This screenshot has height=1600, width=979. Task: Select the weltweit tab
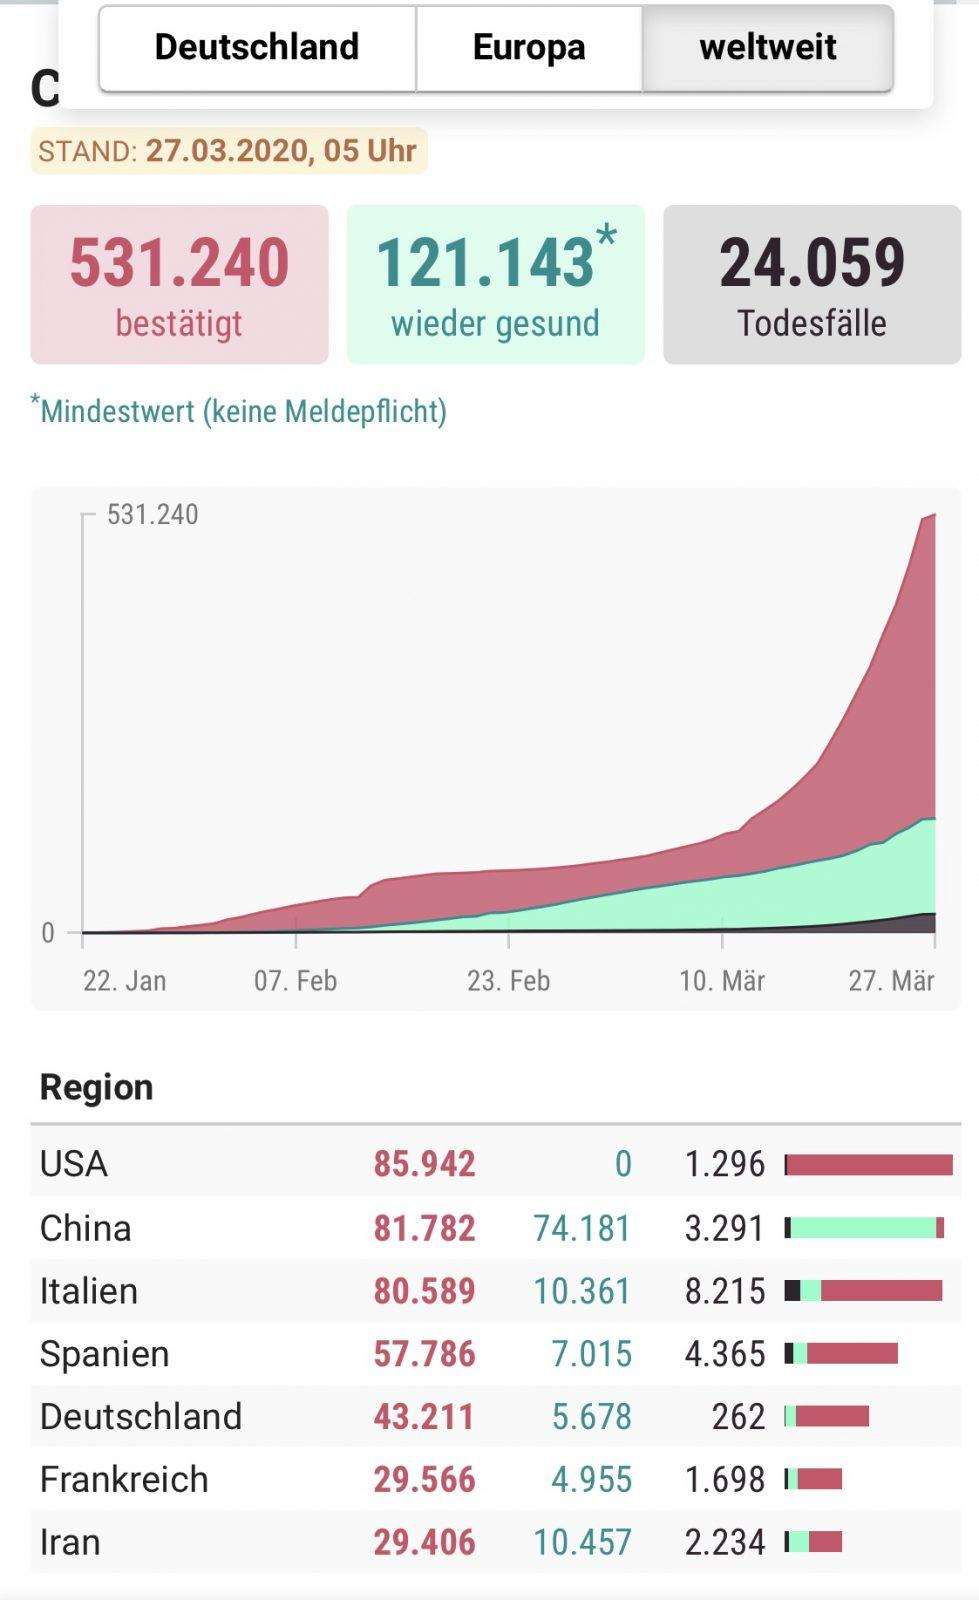coord(767,48)
